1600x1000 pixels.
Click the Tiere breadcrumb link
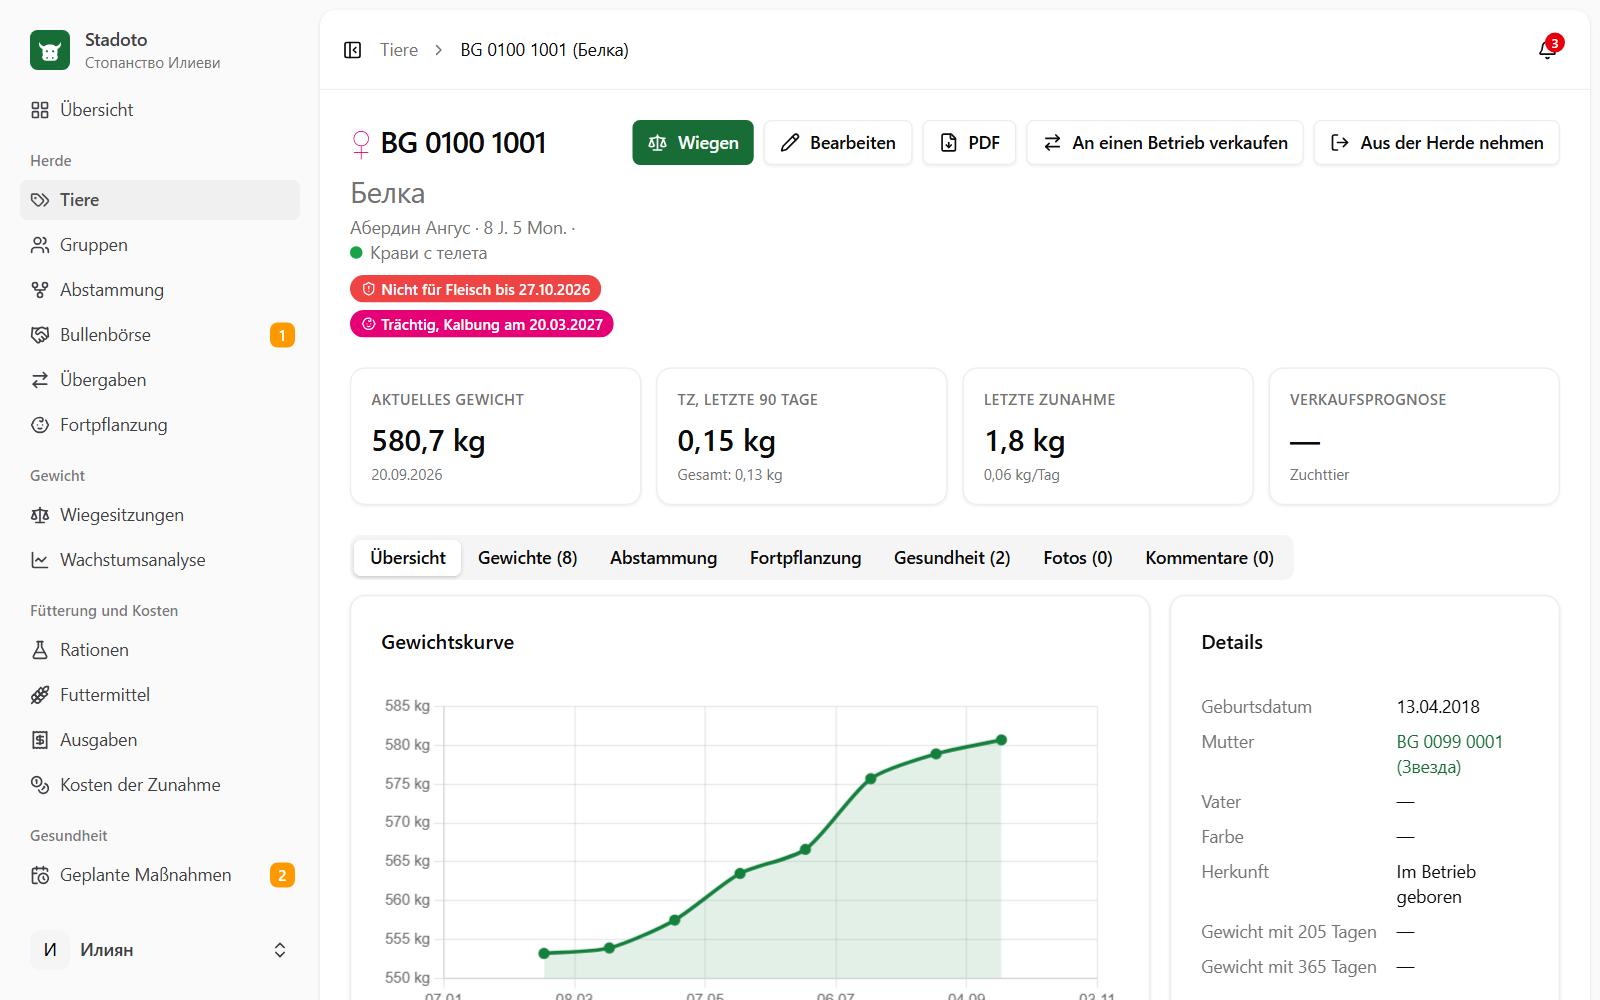[x=399, y=50]
